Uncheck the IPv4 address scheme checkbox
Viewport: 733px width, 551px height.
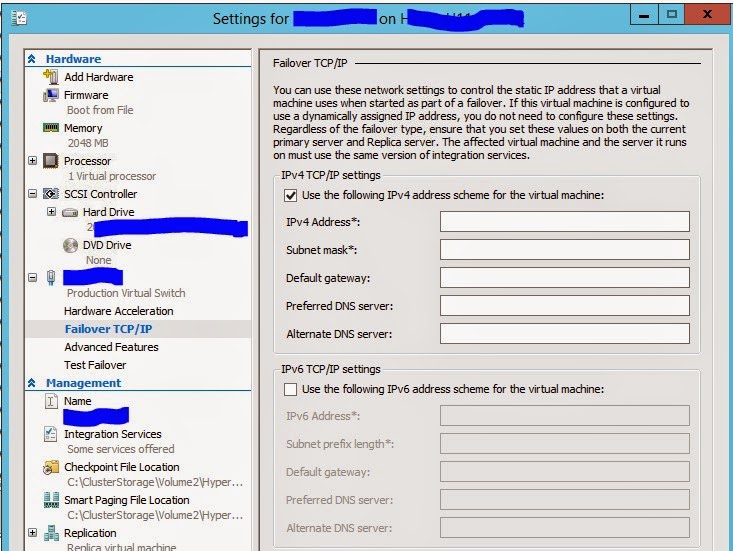point(290,195)
